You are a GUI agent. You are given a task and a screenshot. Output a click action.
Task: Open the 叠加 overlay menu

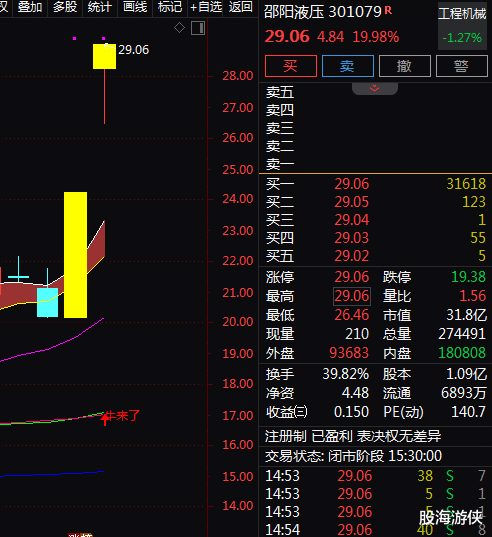[30, 7]
